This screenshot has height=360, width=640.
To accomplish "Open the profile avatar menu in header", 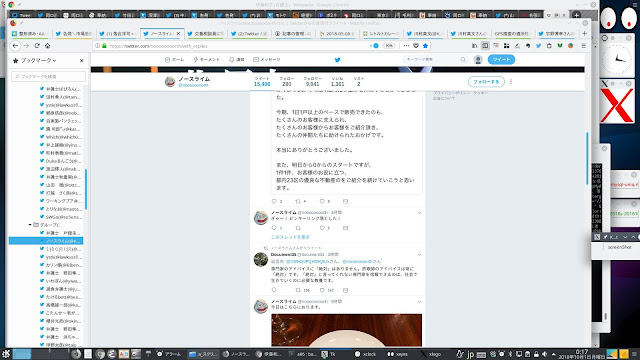I will 478,60.
